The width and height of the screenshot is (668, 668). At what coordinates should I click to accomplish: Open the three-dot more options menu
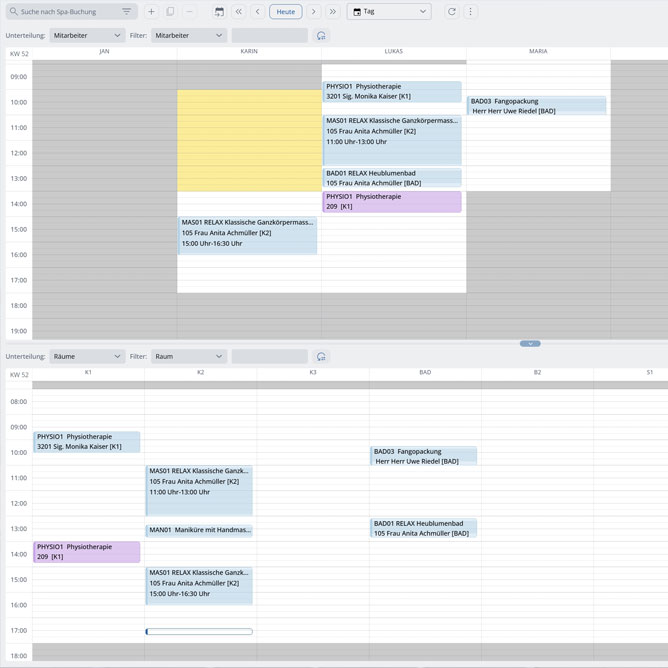tap(471, 12)
